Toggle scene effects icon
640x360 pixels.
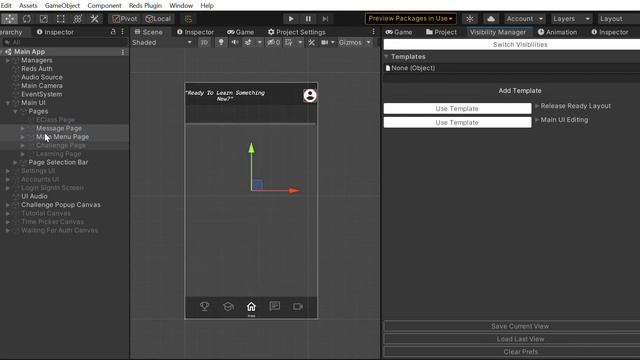(248, 42)
